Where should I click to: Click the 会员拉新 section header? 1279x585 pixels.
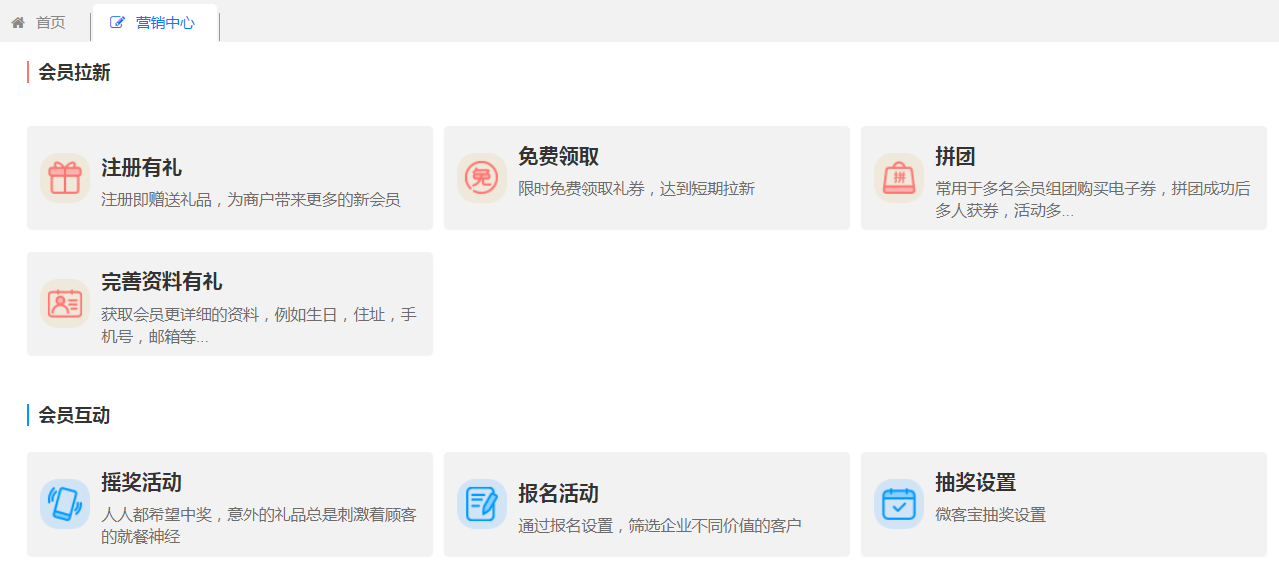(74, 72)
